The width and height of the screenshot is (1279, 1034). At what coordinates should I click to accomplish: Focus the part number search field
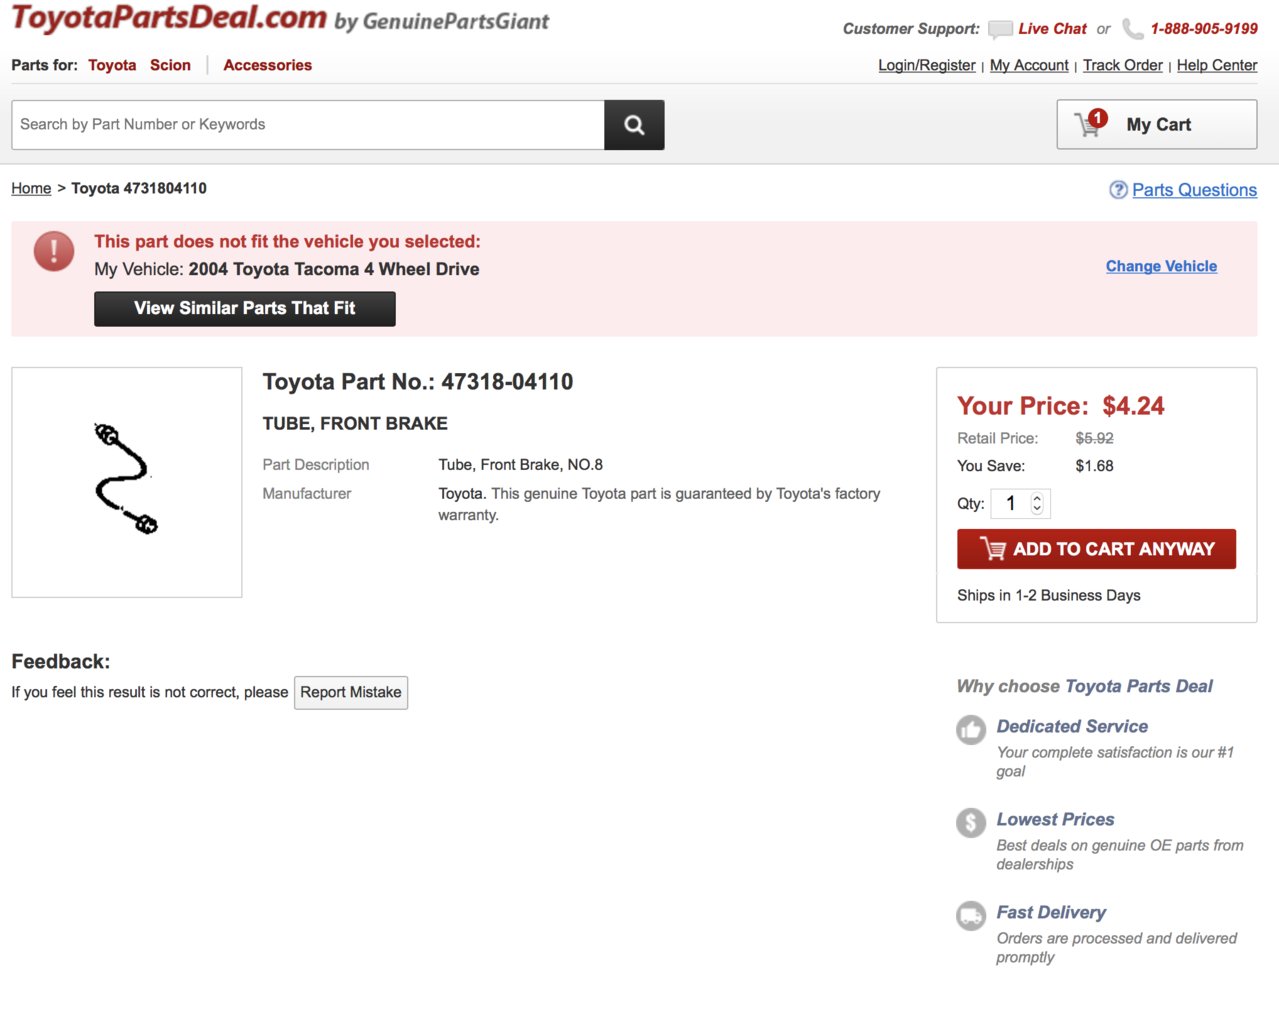(308, 125)
